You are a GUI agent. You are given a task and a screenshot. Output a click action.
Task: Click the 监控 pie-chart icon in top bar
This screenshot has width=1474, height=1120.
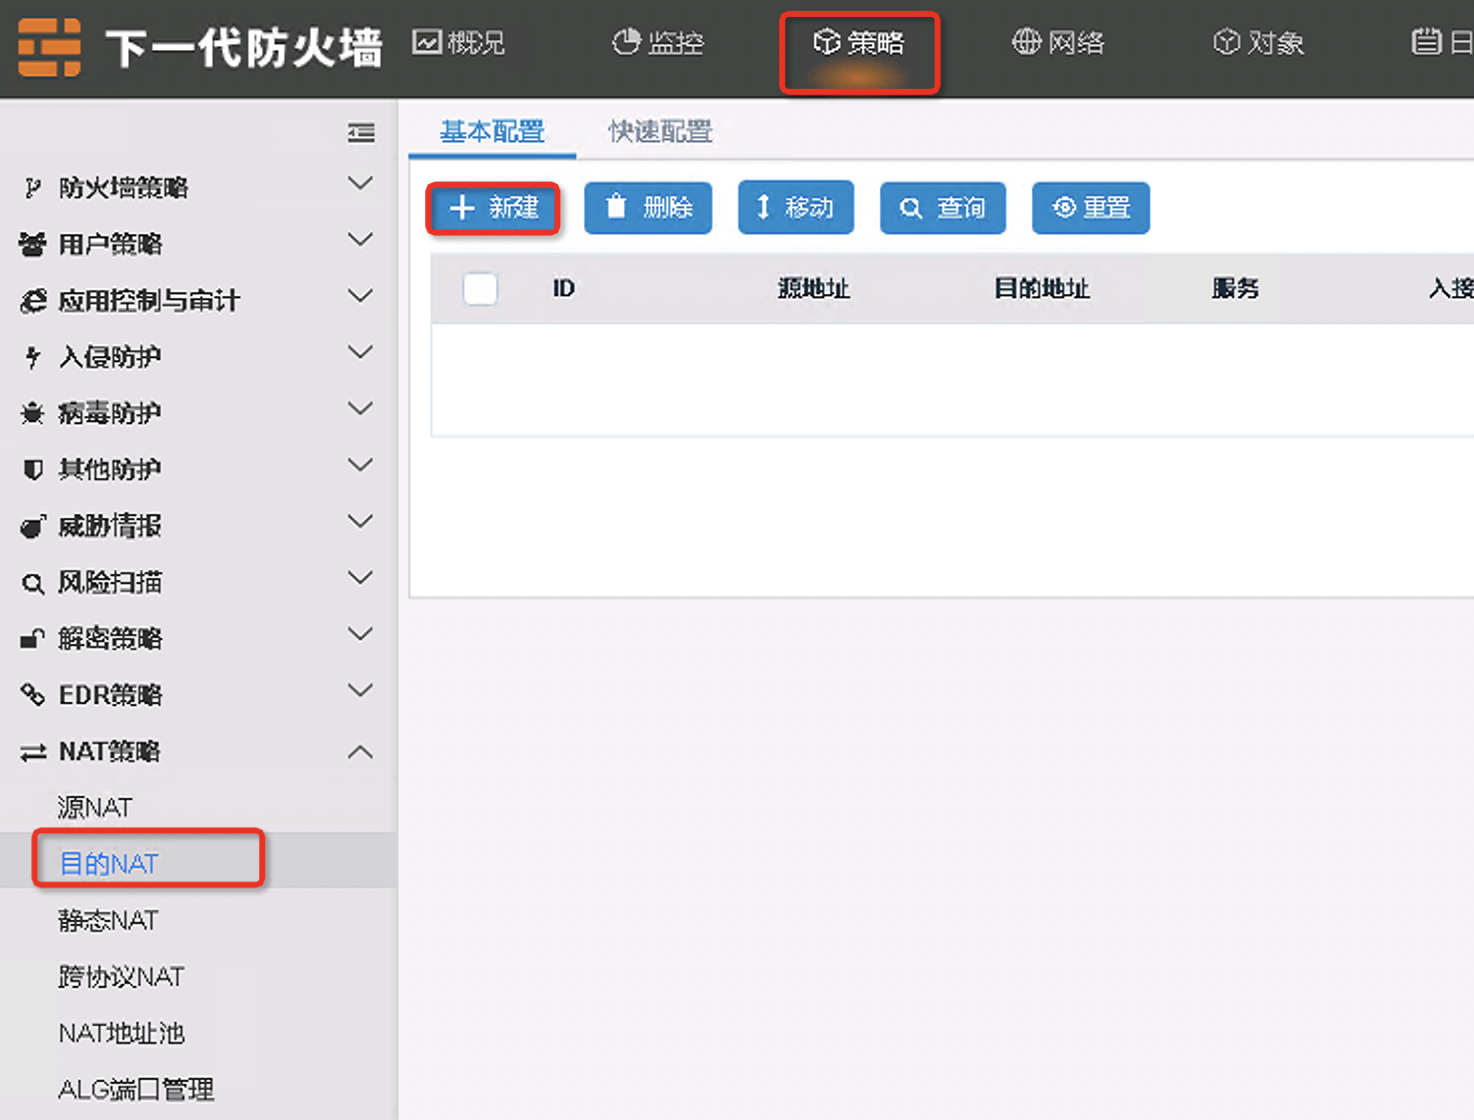pos(626,42)
